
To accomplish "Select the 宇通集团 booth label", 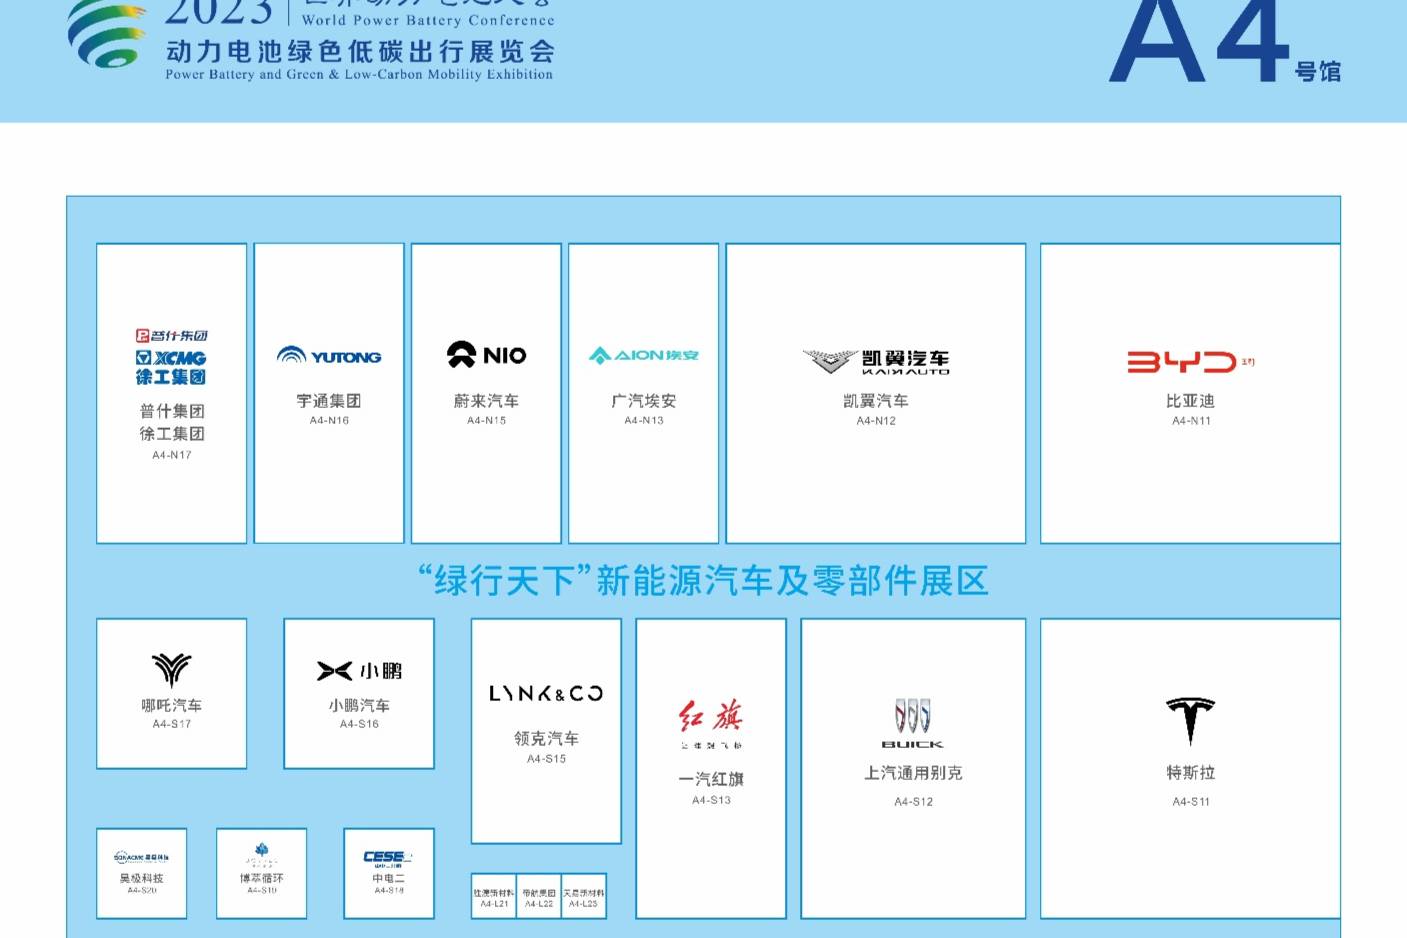I will (x=329, y=401).
